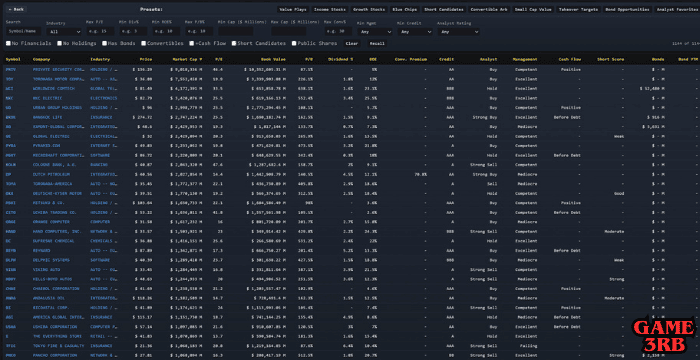Apply the Income Stocks preset
700x360 pixels.
coord(329,9)
